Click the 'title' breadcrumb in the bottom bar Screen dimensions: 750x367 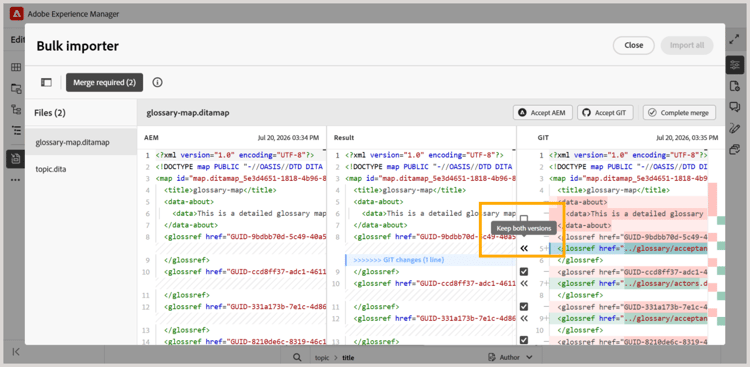[x=348, y=357]
